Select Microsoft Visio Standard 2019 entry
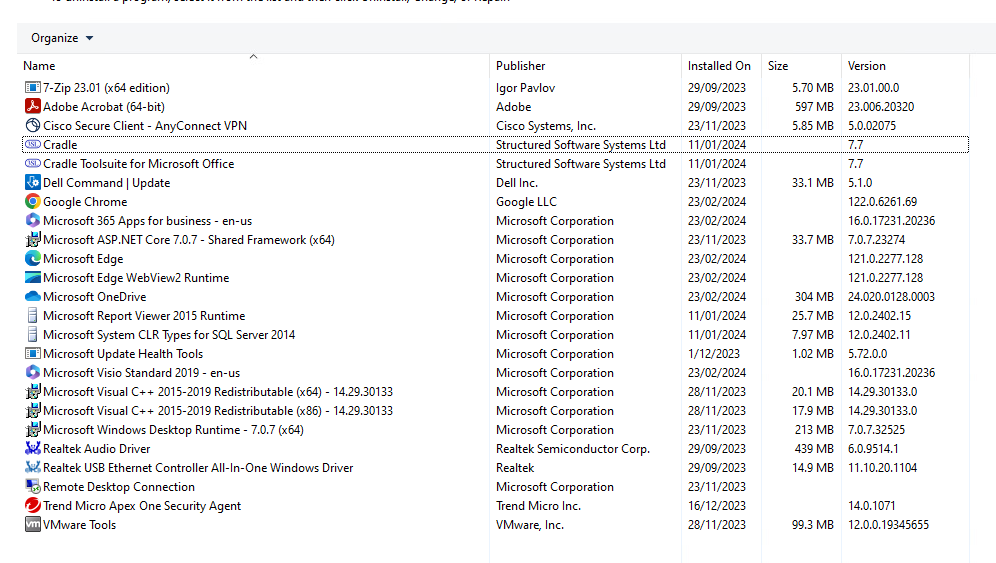The width and height of the screenshot is (996, 563). click(x=141, y=373)
